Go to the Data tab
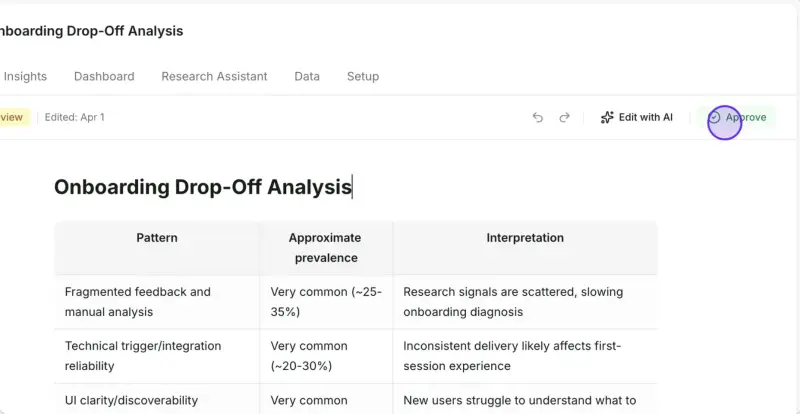The width and height of the screenshot is (800, 414). tap(307, 77)
